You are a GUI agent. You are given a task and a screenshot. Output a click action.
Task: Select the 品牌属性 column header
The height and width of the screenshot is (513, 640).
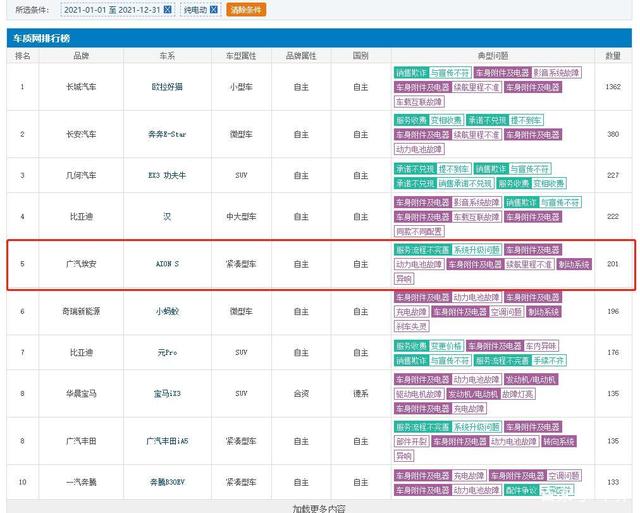pyautogui.click(x=301, y=56)
